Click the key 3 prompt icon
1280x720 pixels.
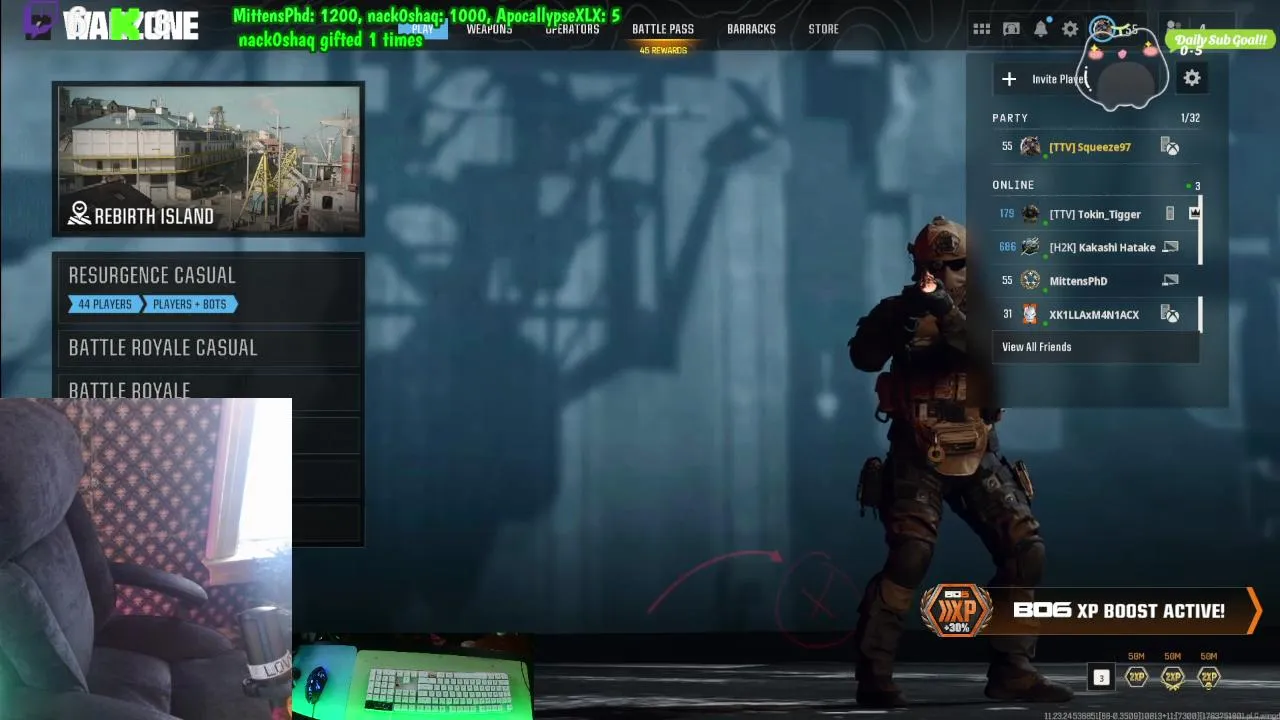pos(1101,678)
